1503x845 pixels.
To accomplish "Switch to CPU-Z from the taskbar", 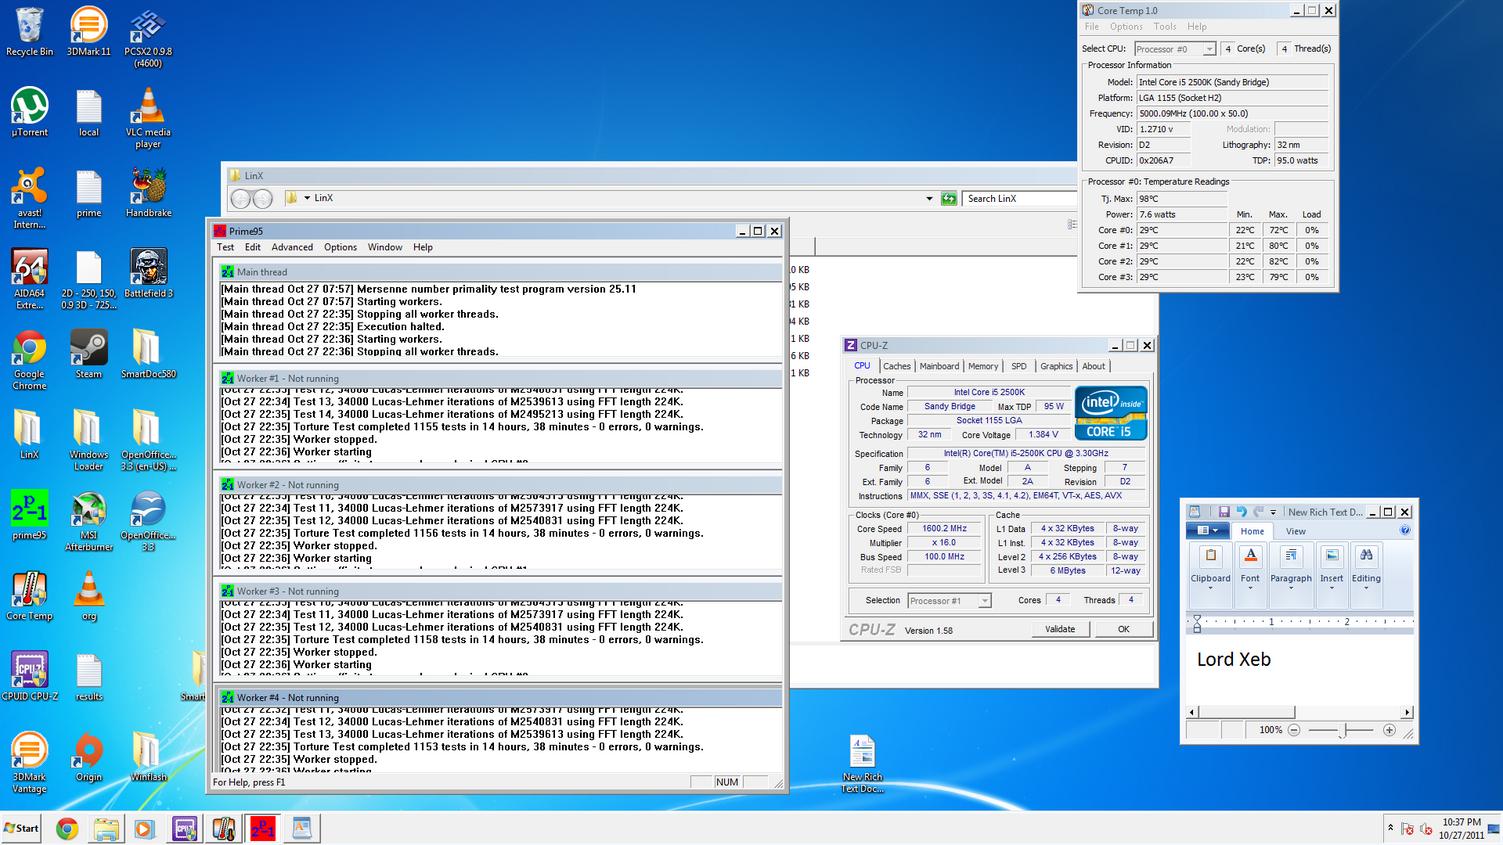I will [x=184, y=828].
